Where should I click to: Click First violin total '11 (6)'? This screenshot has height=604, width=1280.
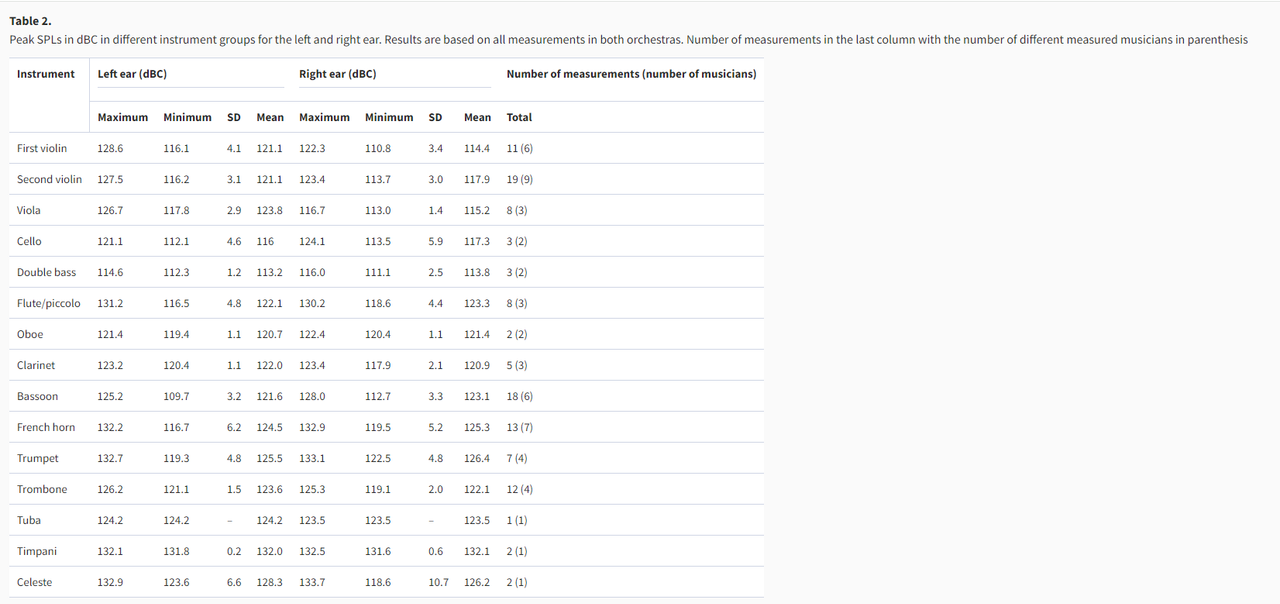520,148
